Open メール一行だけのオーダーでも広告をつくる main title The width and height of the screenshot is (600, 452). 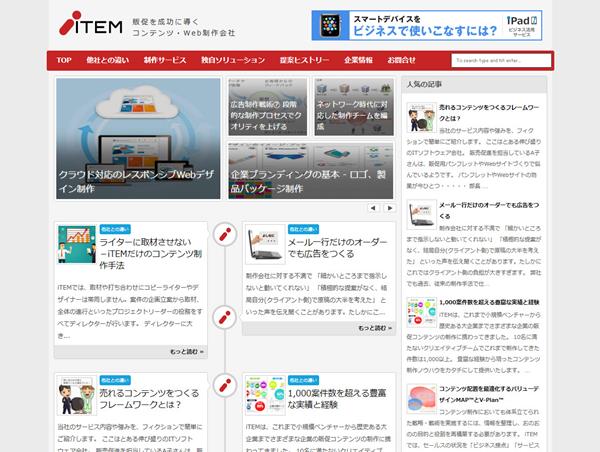[x=337, y=248]
